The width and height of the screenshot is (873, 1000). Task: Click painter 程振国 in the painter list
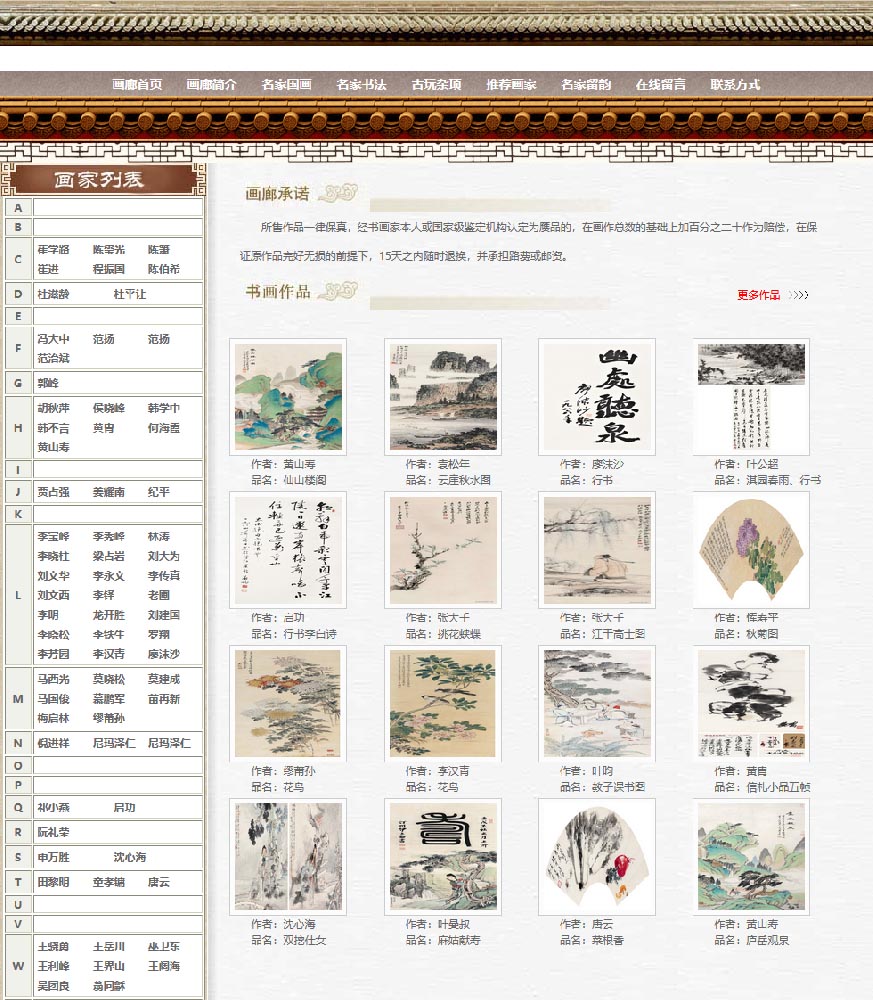pos(109,269)
